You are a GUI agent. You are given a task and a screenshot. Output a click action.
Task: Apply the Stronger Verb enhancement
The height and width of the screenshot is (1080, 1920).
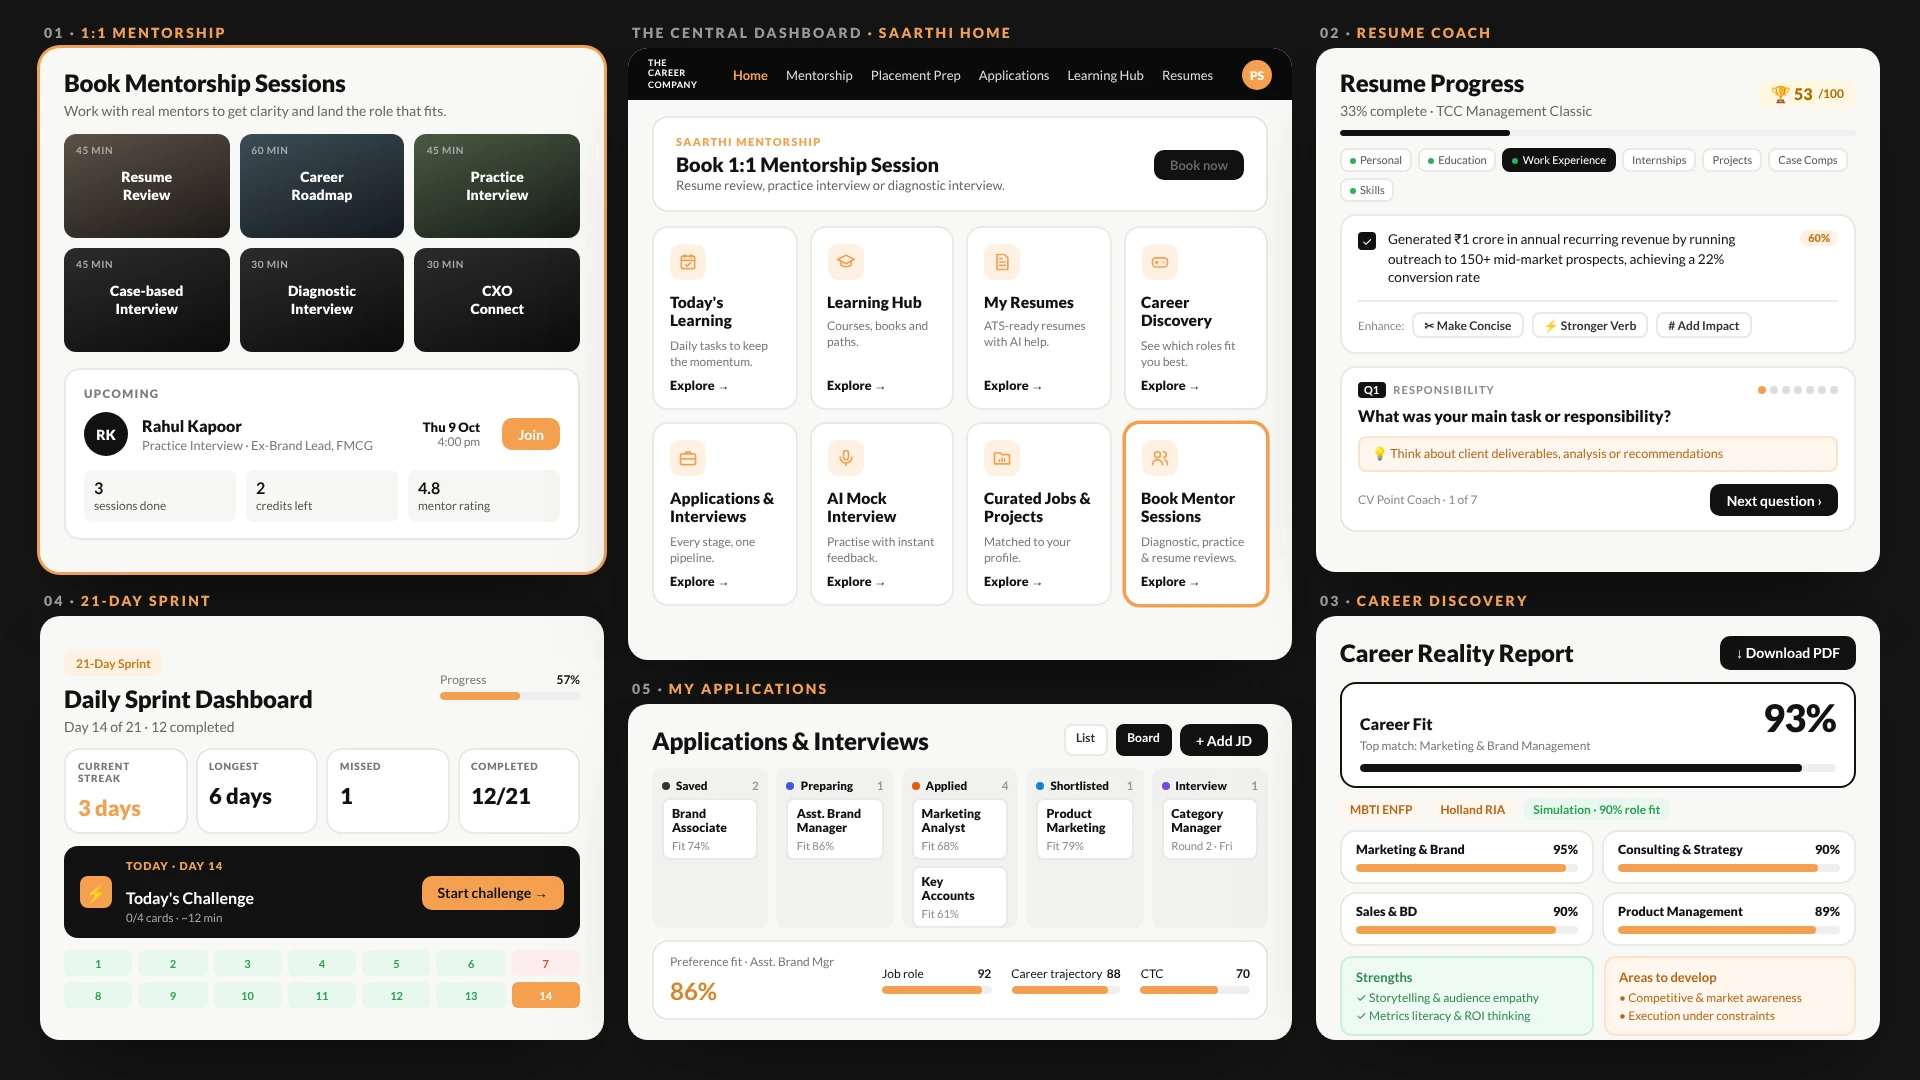click(1590, 325)
